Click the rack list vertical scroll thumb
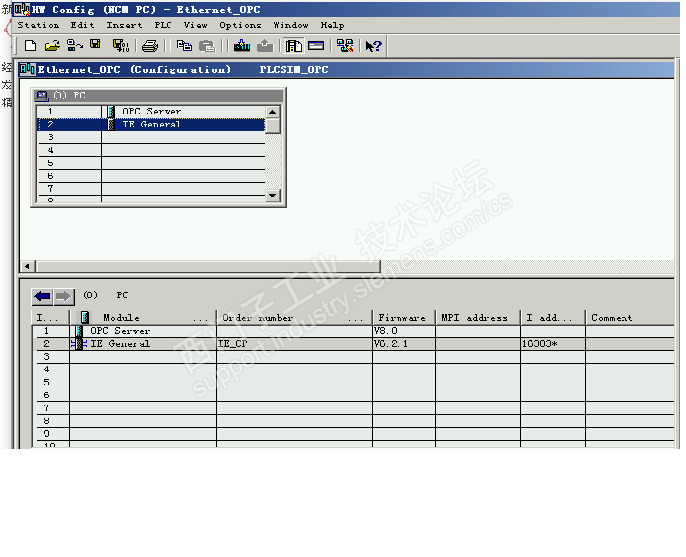 coord(273,126)
